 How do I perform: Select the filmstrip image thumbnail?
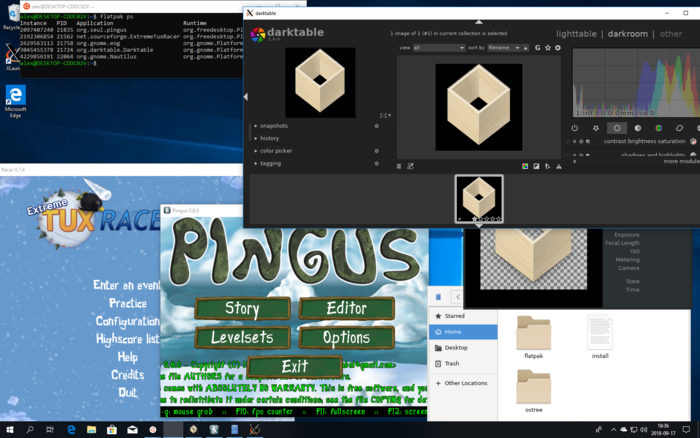click(x=478, y=197)
